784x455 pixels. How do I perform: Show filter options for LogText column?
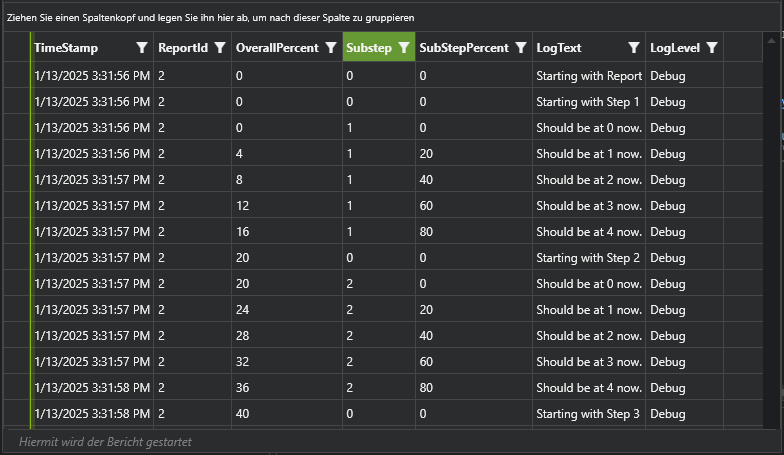pos(633,48)
